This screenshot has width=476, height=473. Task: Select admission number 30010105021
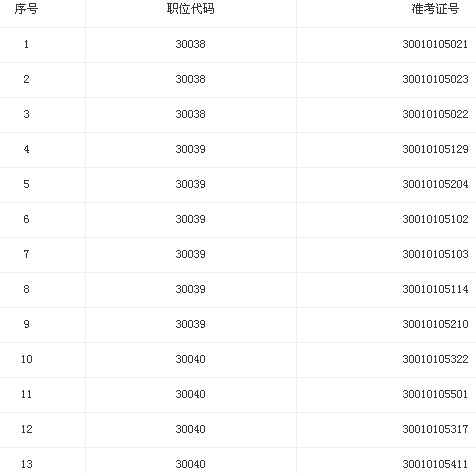click(x=435, y=44)
